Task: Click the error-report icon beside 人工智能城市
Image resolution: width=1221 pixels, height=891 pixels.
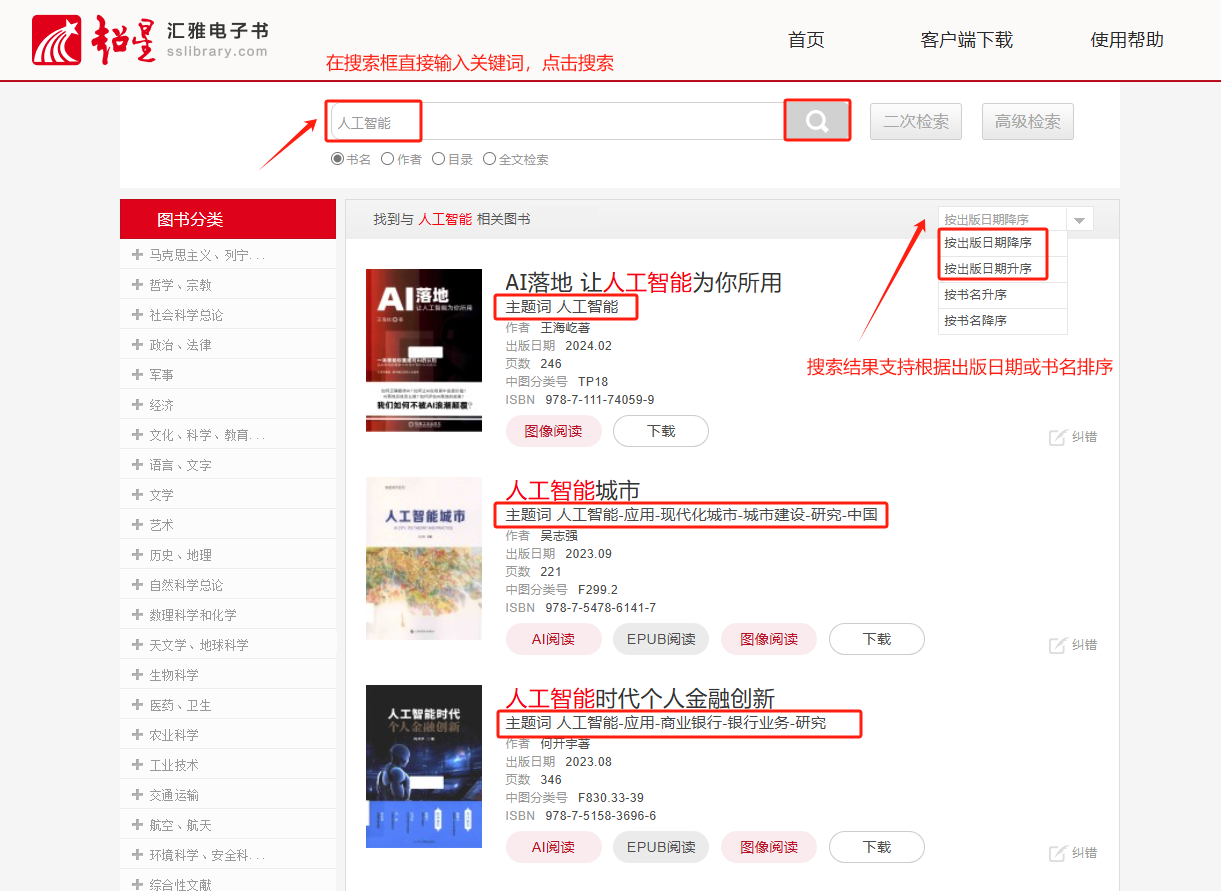Action: [x=1057, y=645]
